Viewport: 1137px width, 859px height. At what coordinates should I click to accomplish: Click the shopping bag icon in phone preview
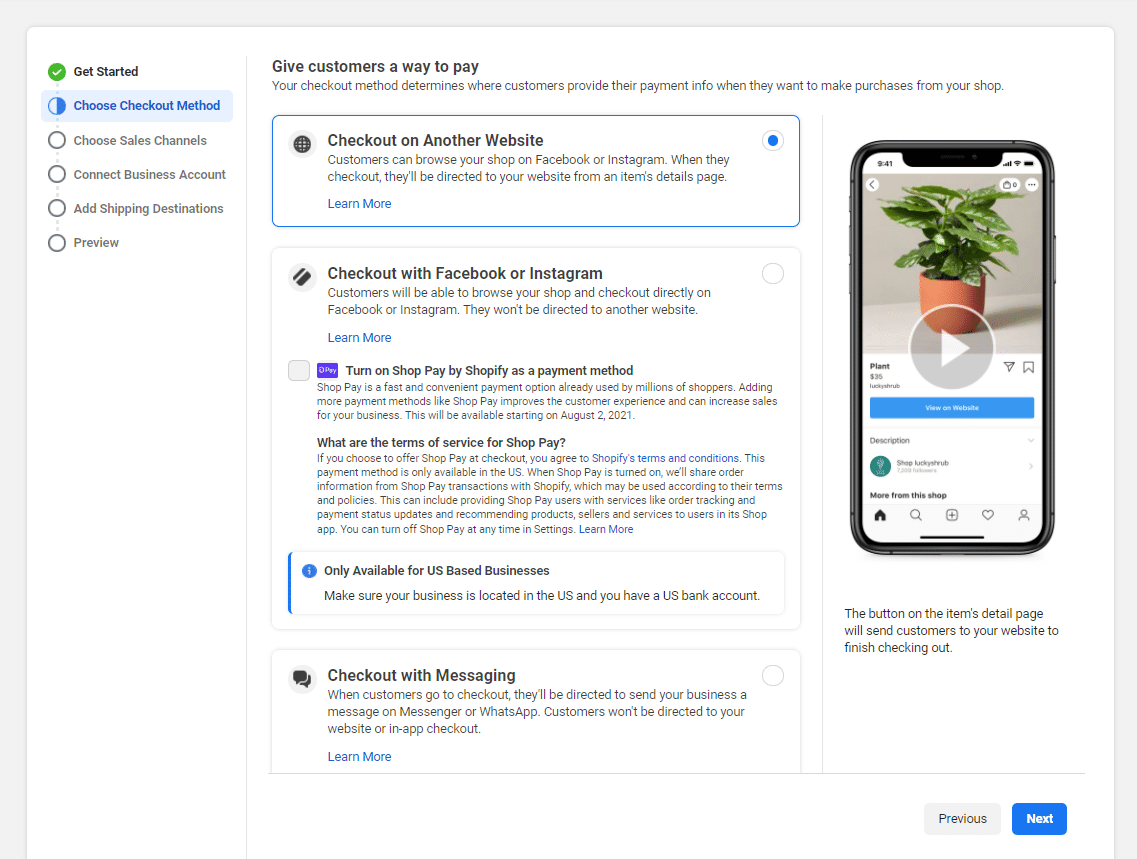coord(1009,185)
